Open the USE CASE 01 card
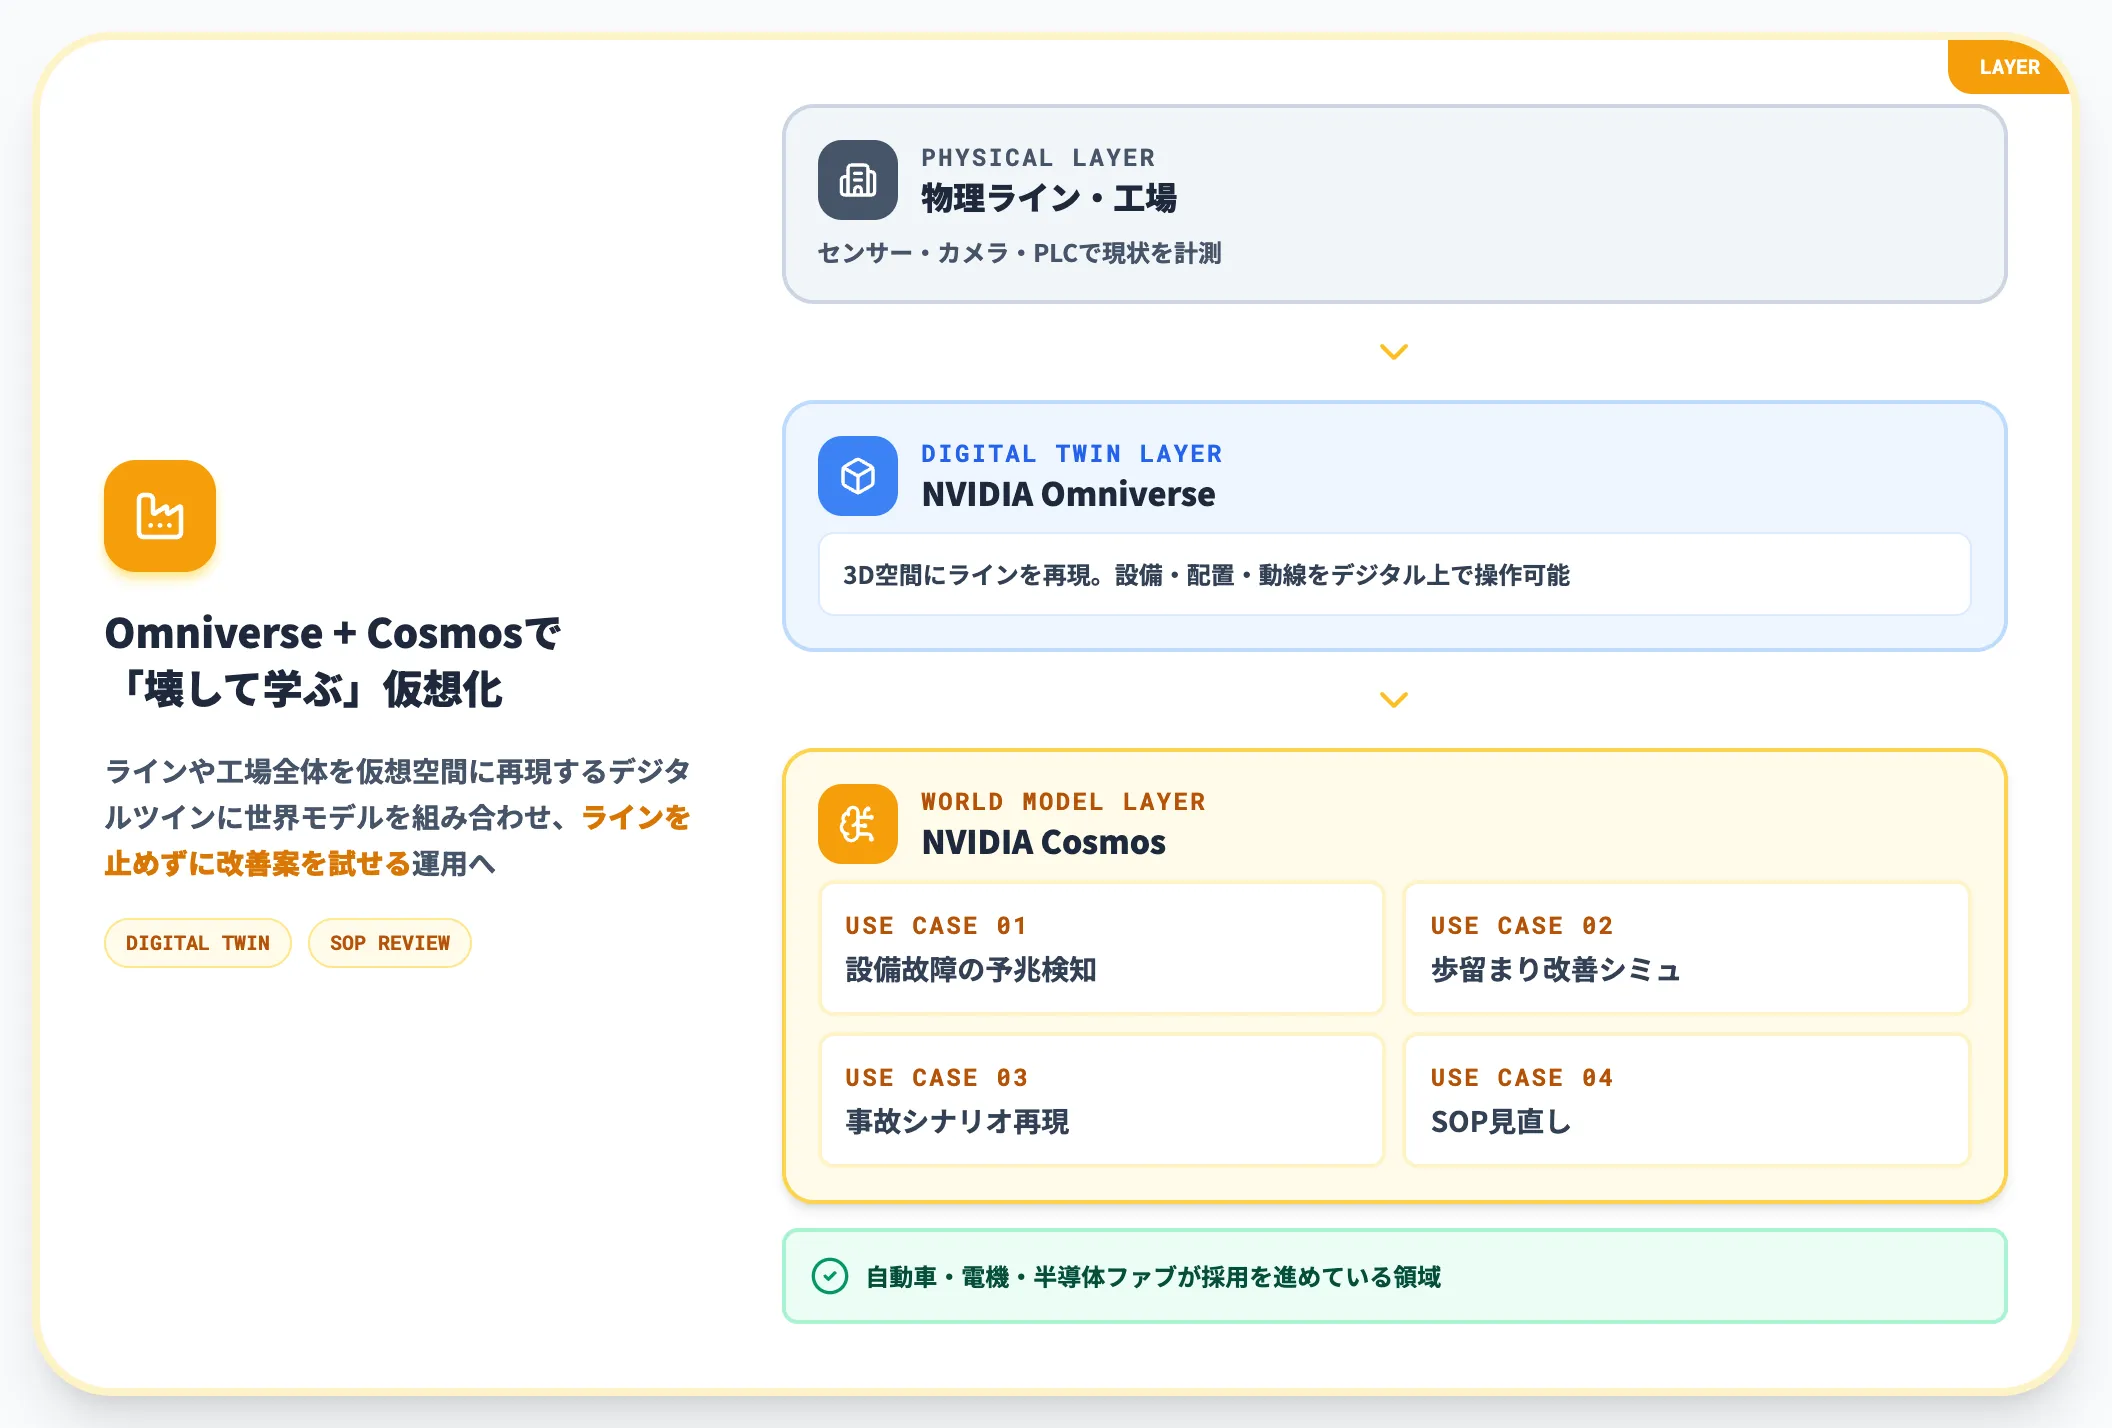This screenshot has height=1428, width=2112. (x=1102, y=948)
